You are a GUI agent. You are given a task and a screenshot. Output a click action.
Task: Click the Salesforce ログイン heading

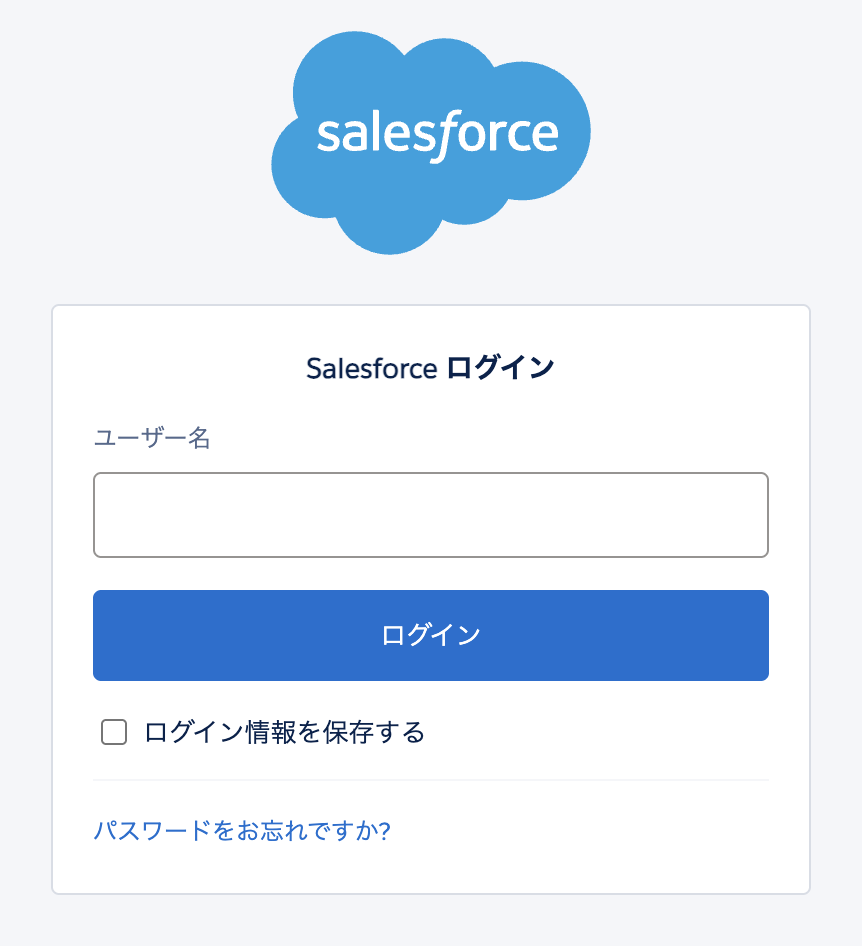430,368
